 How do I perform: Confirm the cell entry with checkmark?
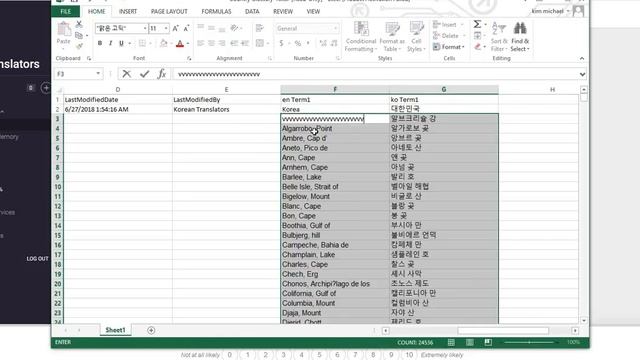[144, 74]
